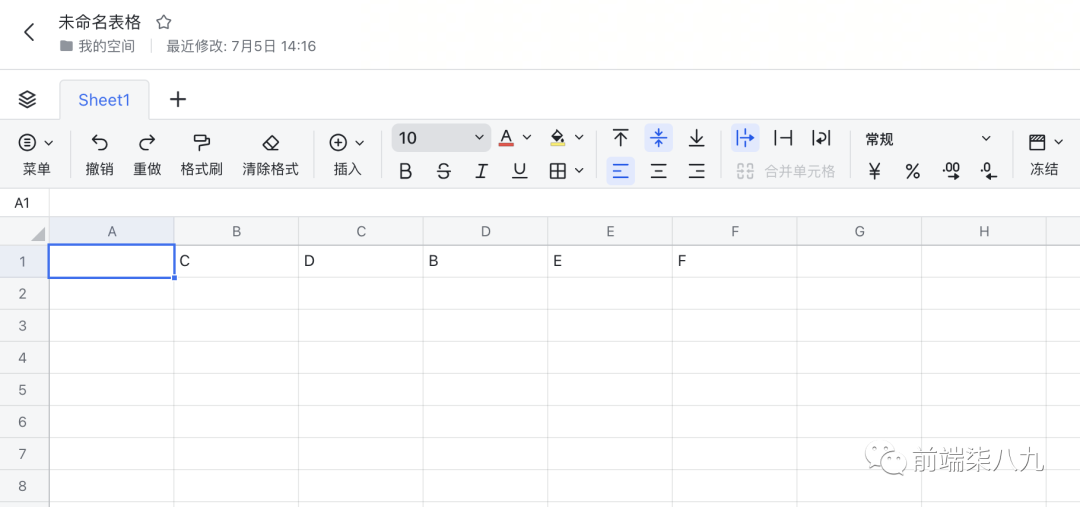Decrease decimal places
This screenshot has width=1080, height=507.
pos(988,171)
